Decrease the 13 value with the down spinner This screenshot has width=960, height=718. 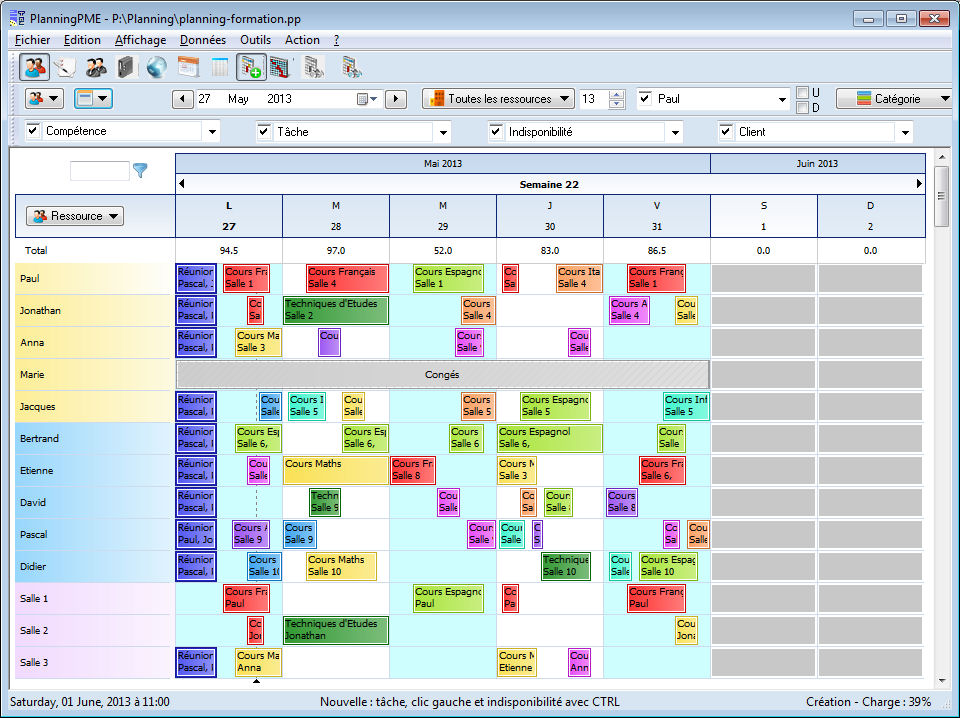click(x=617, y=104)
